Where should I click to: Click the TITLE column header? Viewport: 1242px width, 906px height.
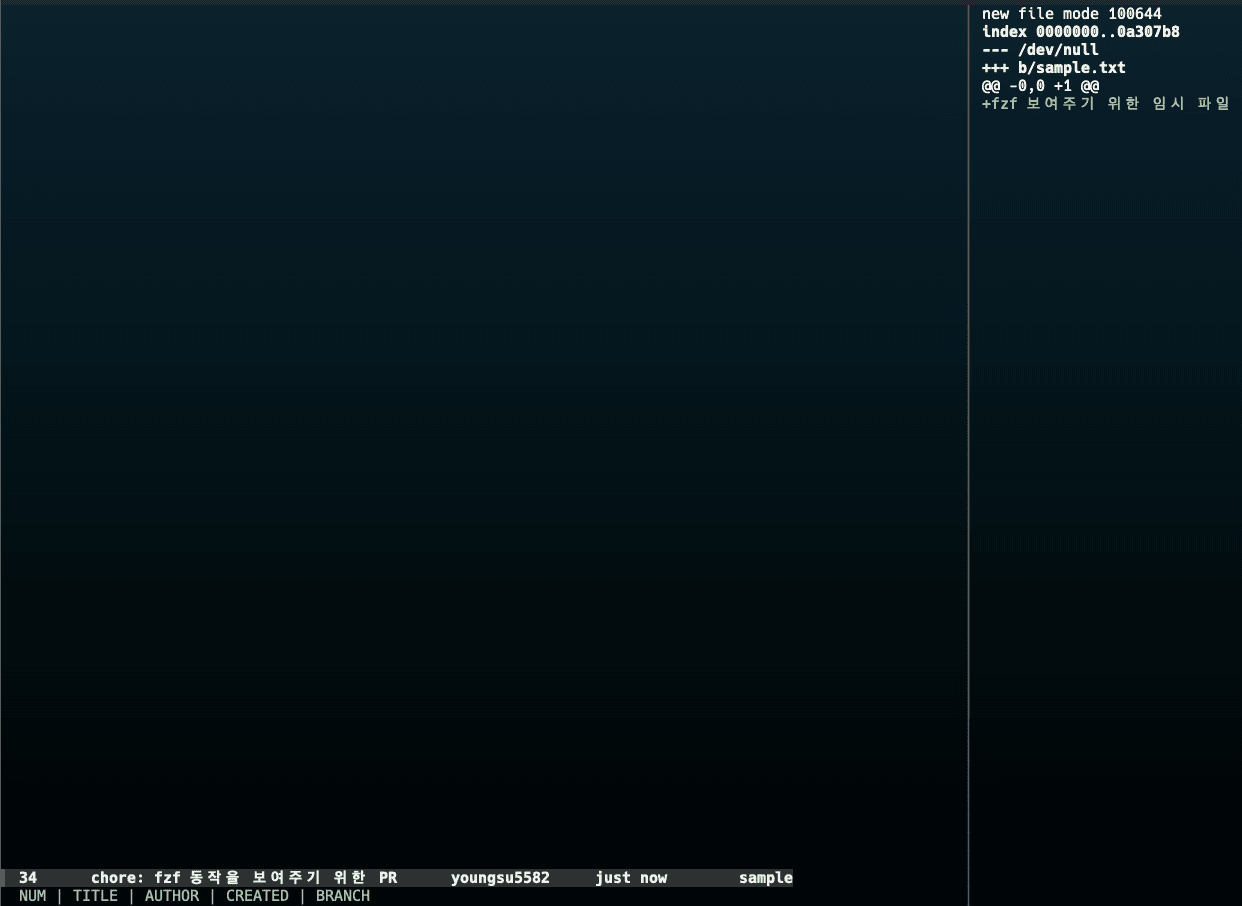point(95,896)
